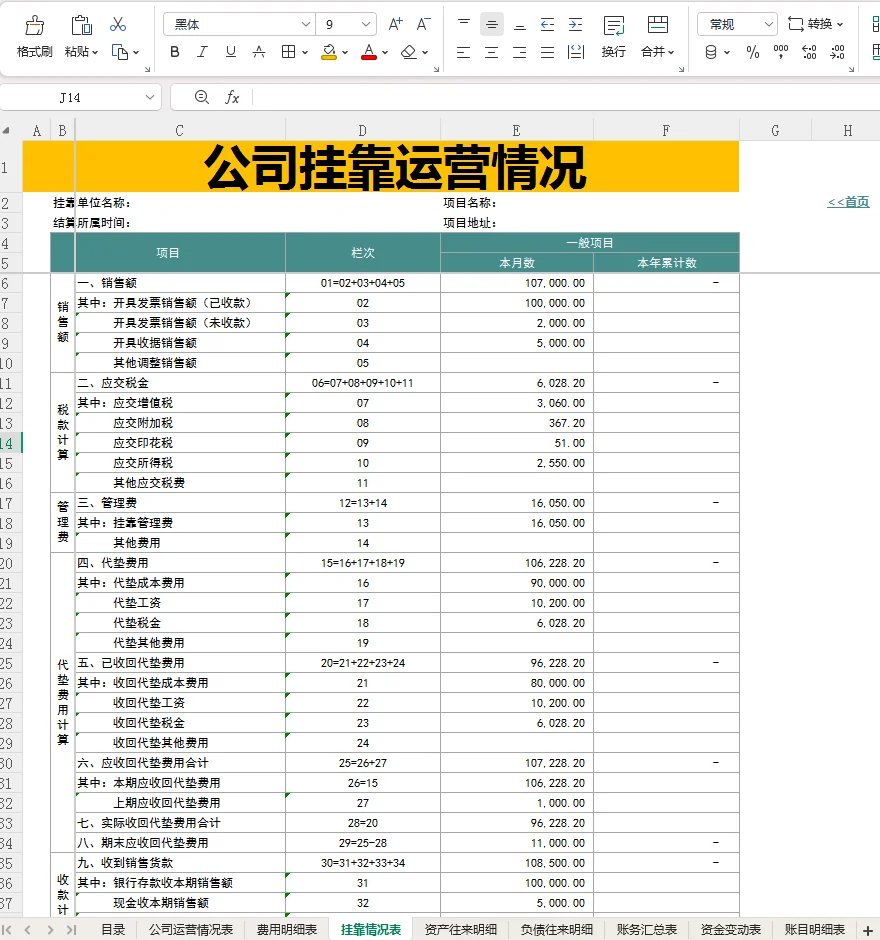Toggle vertical middle alignment

coord(492,25)
